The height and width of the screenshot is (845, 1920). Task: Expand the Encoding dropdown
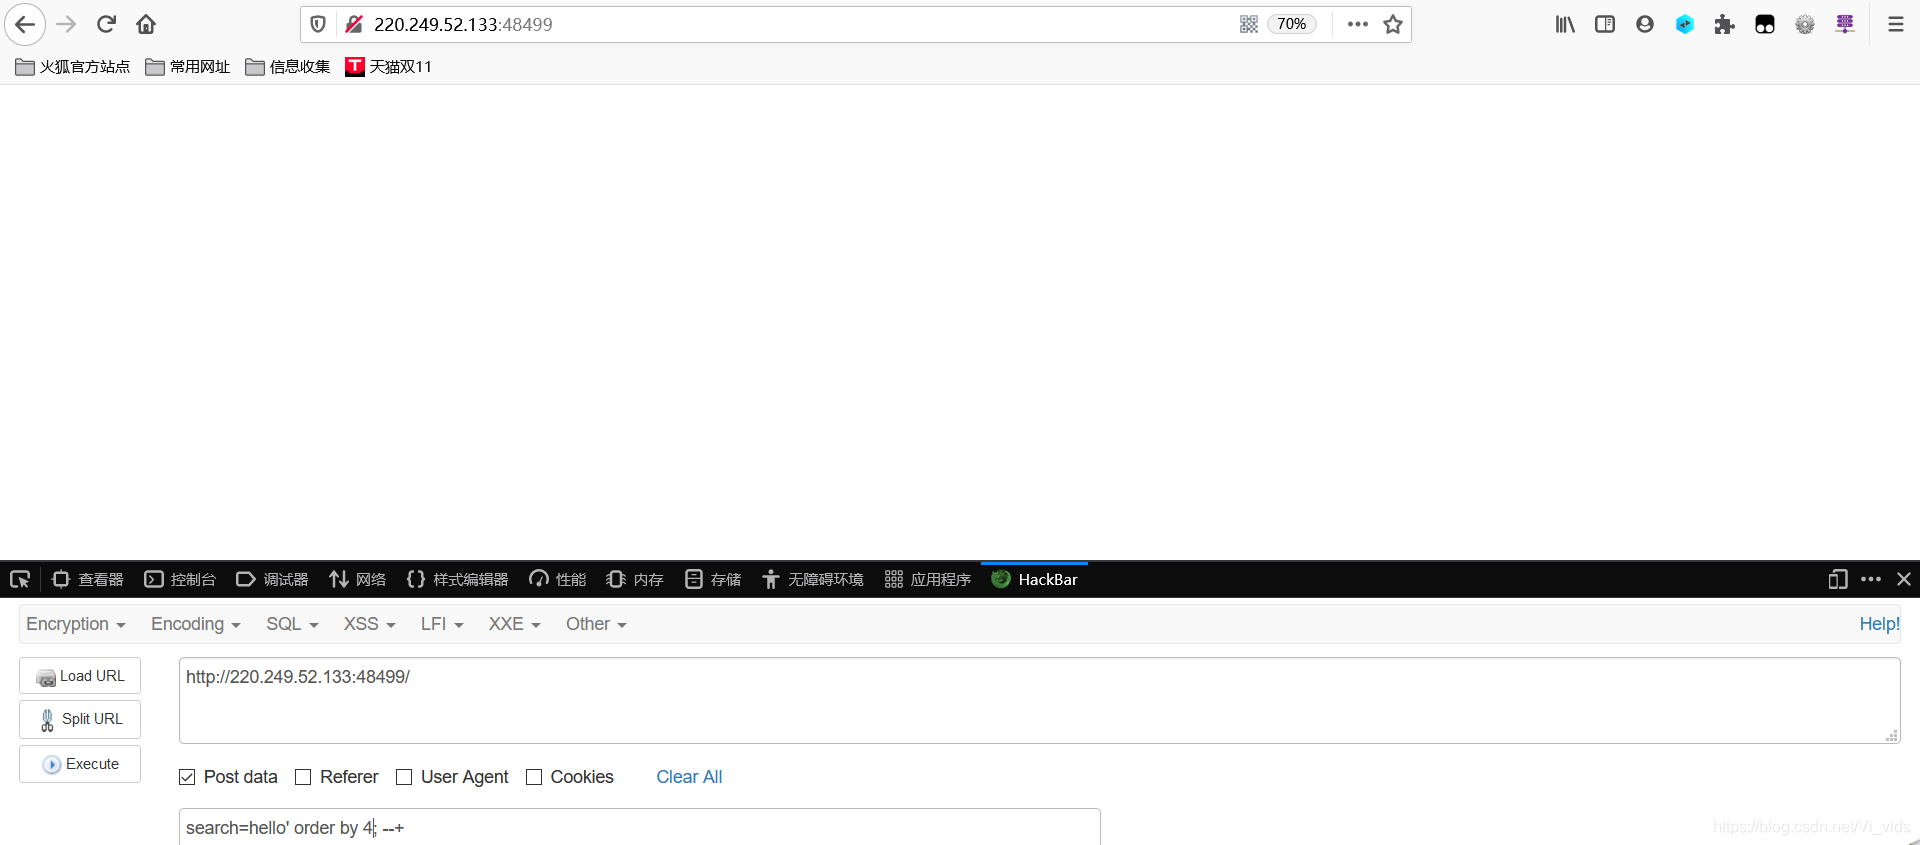click(x=196, y=624)
